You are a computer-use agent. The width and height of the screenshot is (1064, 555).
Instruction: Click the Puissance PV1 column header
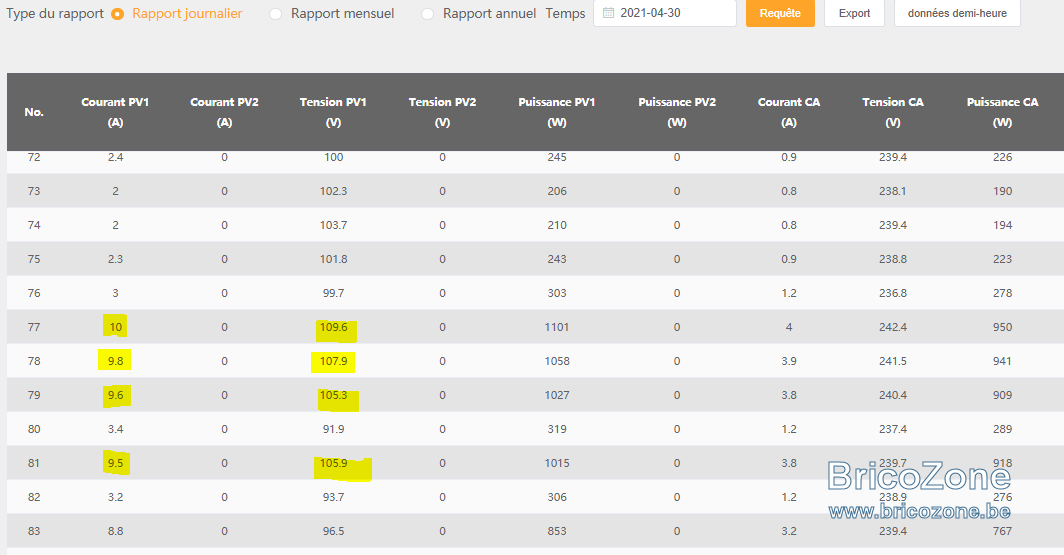coord(557,112)
